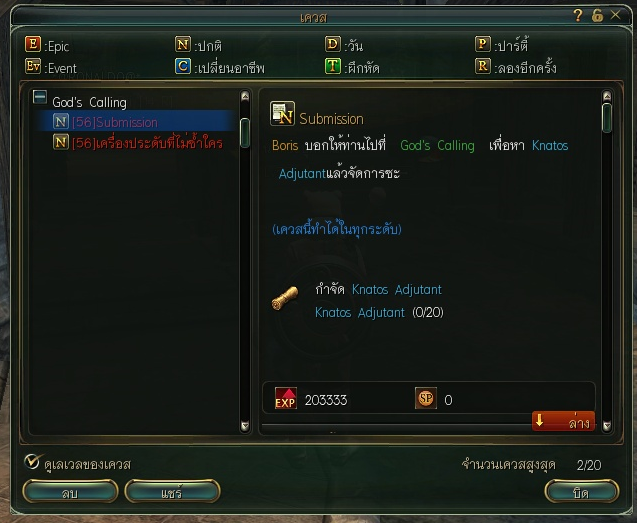This screenshot has width=637, height=523.
Task: Click the Event quest type icon
Action: [33, 66]
